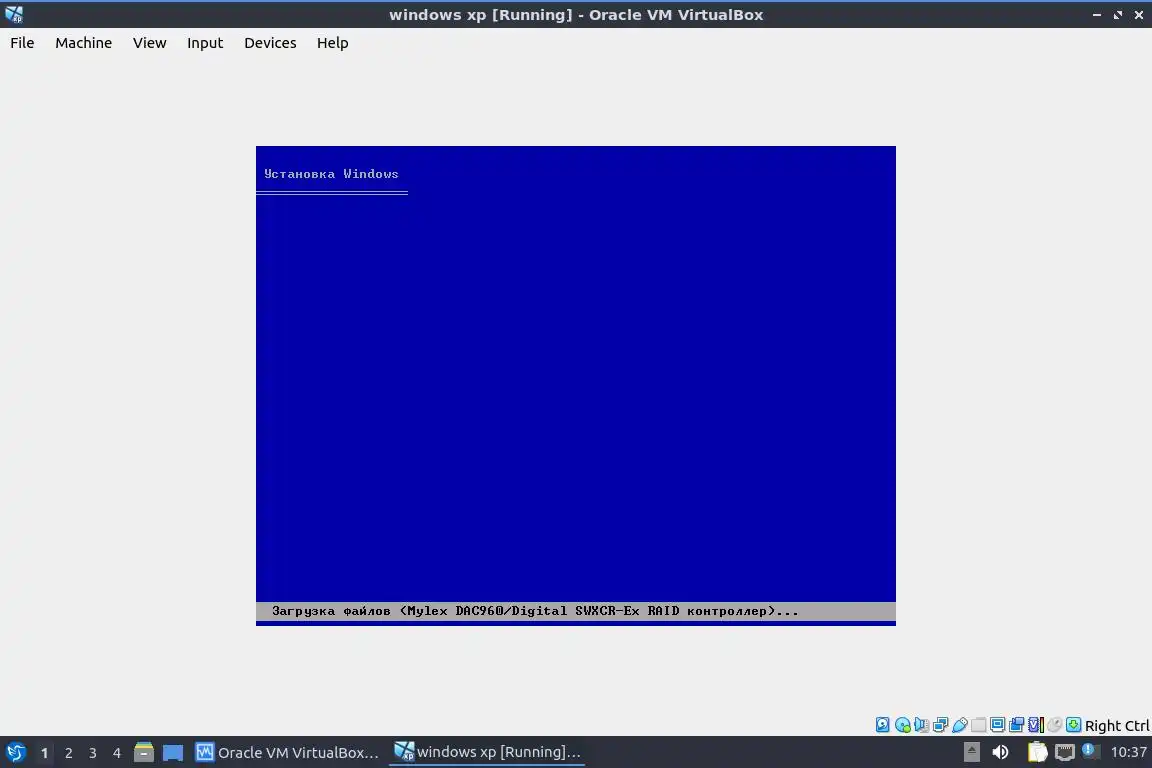Open the View menu

point(149,43)
